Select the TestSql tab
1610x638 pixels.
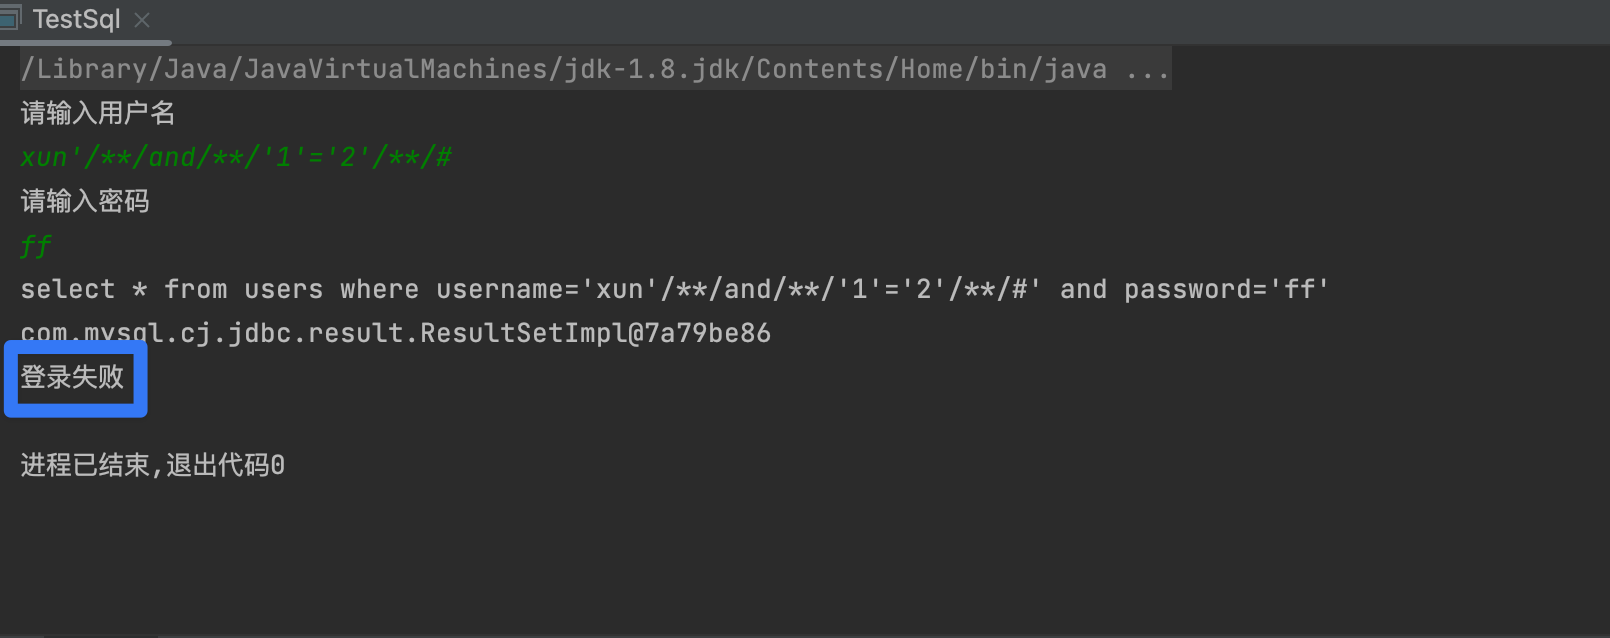tap(76, 19)
